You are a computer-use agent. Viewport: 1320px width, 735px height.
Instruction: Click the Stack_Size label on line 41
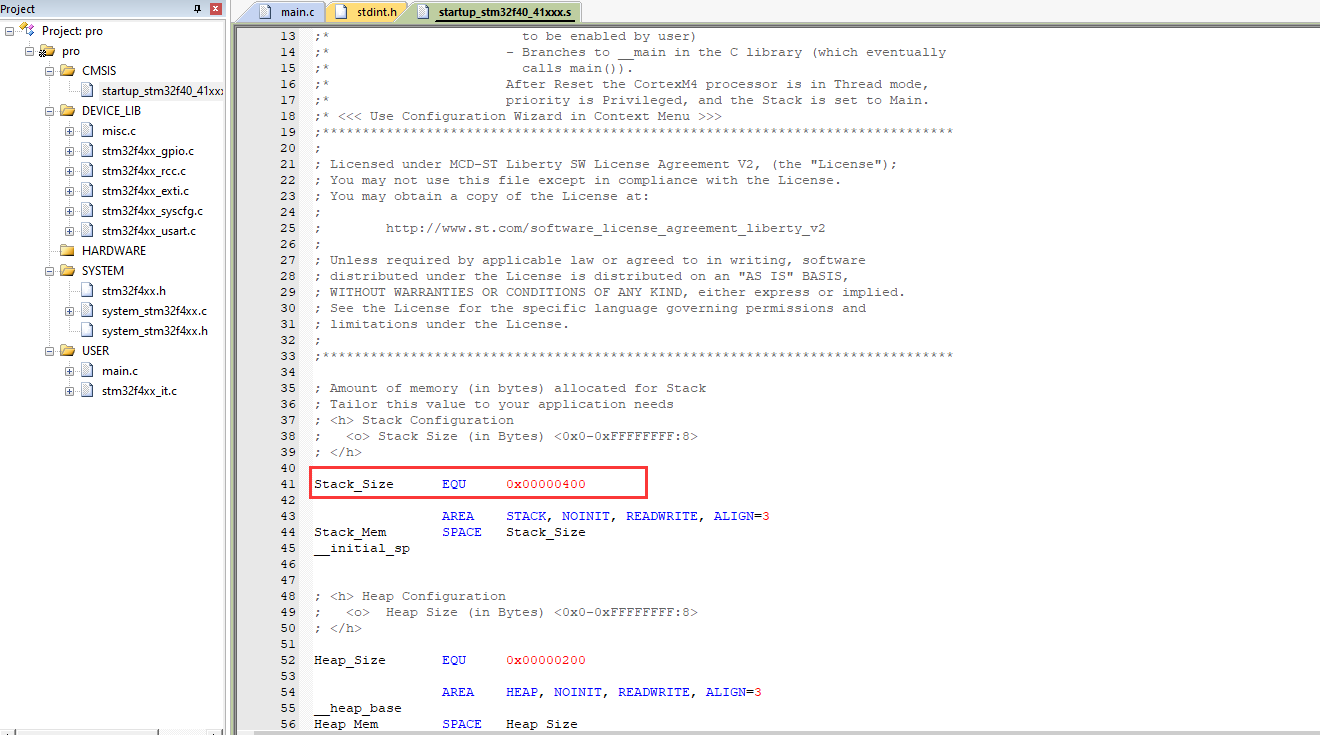pyautogui.click(x=354, y=484)
